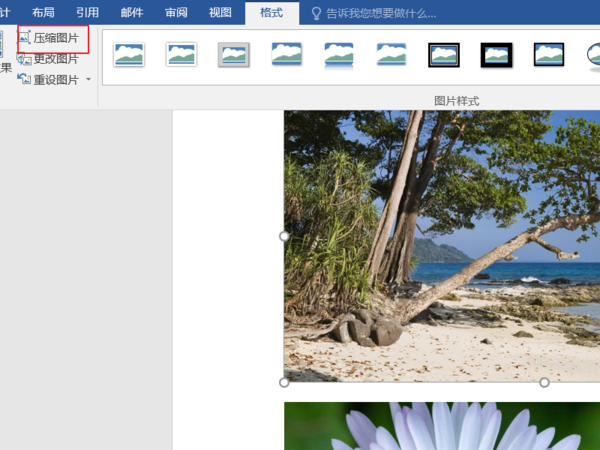Viewport: 600px width, 450px height.
Task: Pick the sixth picture style thumbnail
Action: coord(391,55)
